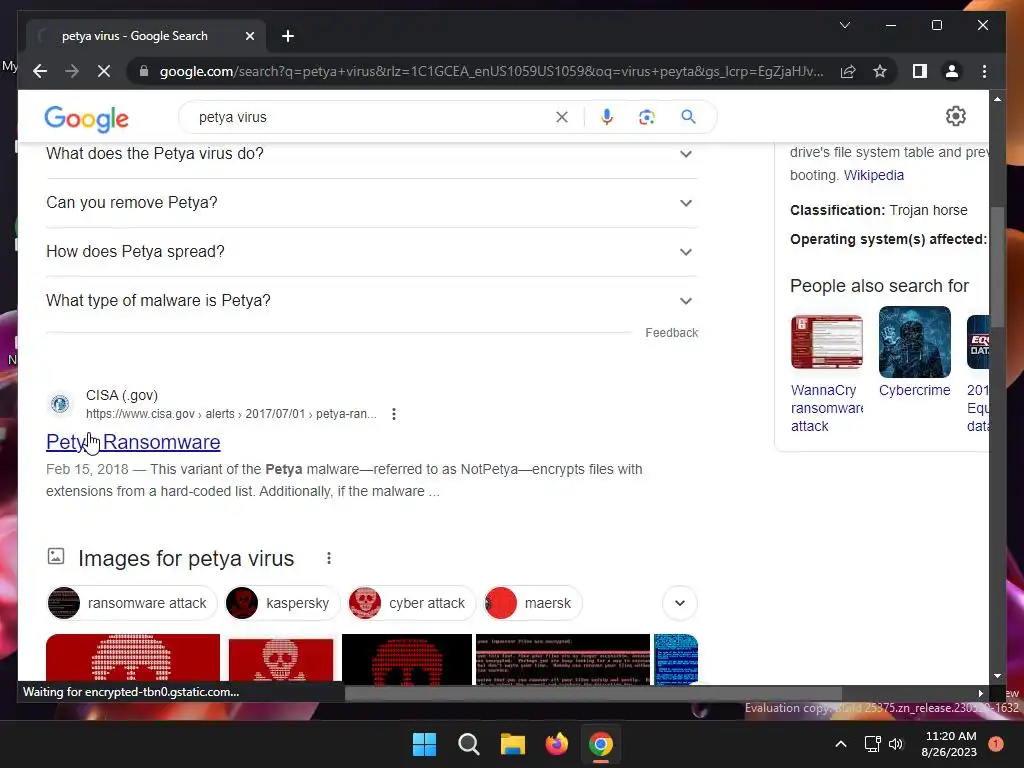Open options for Images for petya virus
The image size is (1024, 768).
pos(329,558)
